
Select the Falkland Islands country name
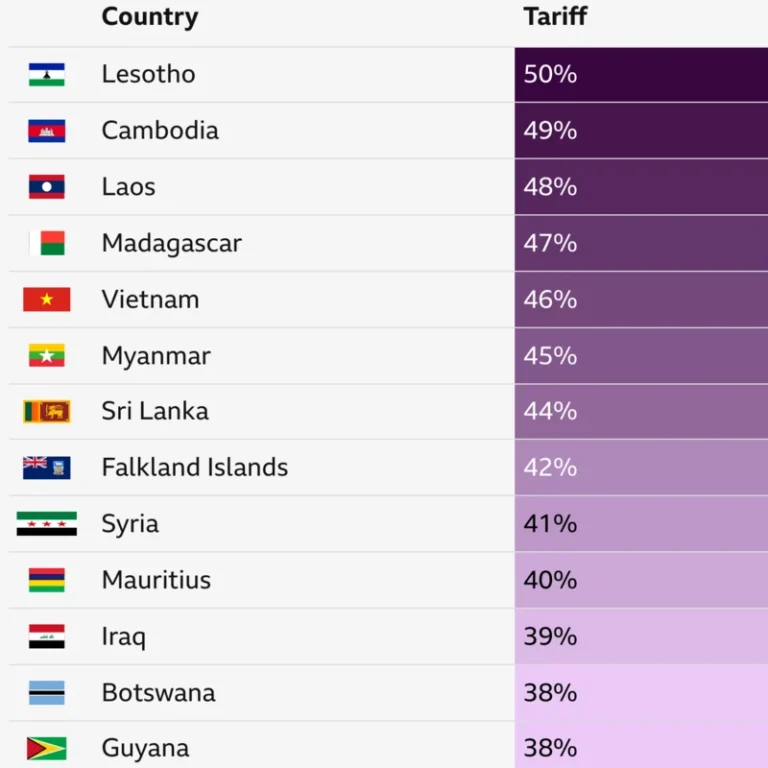(194, 467)
